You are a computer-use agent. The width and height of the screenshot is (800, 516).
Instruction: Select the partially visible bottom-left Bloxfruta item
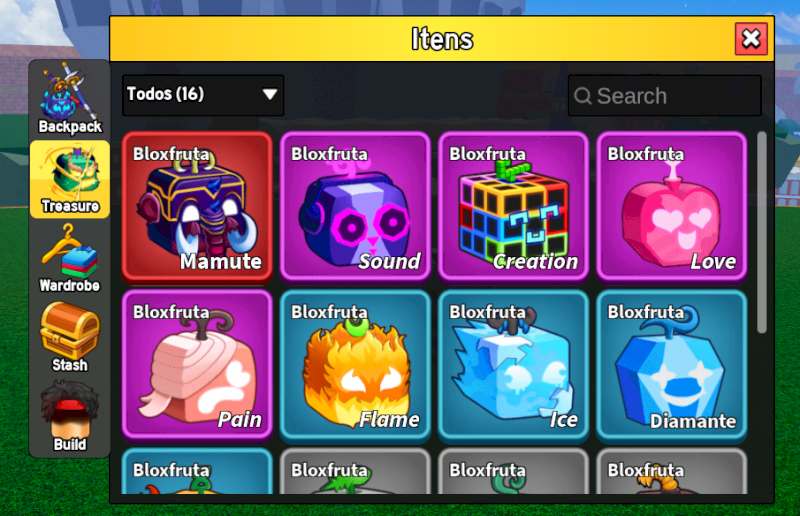197,471
